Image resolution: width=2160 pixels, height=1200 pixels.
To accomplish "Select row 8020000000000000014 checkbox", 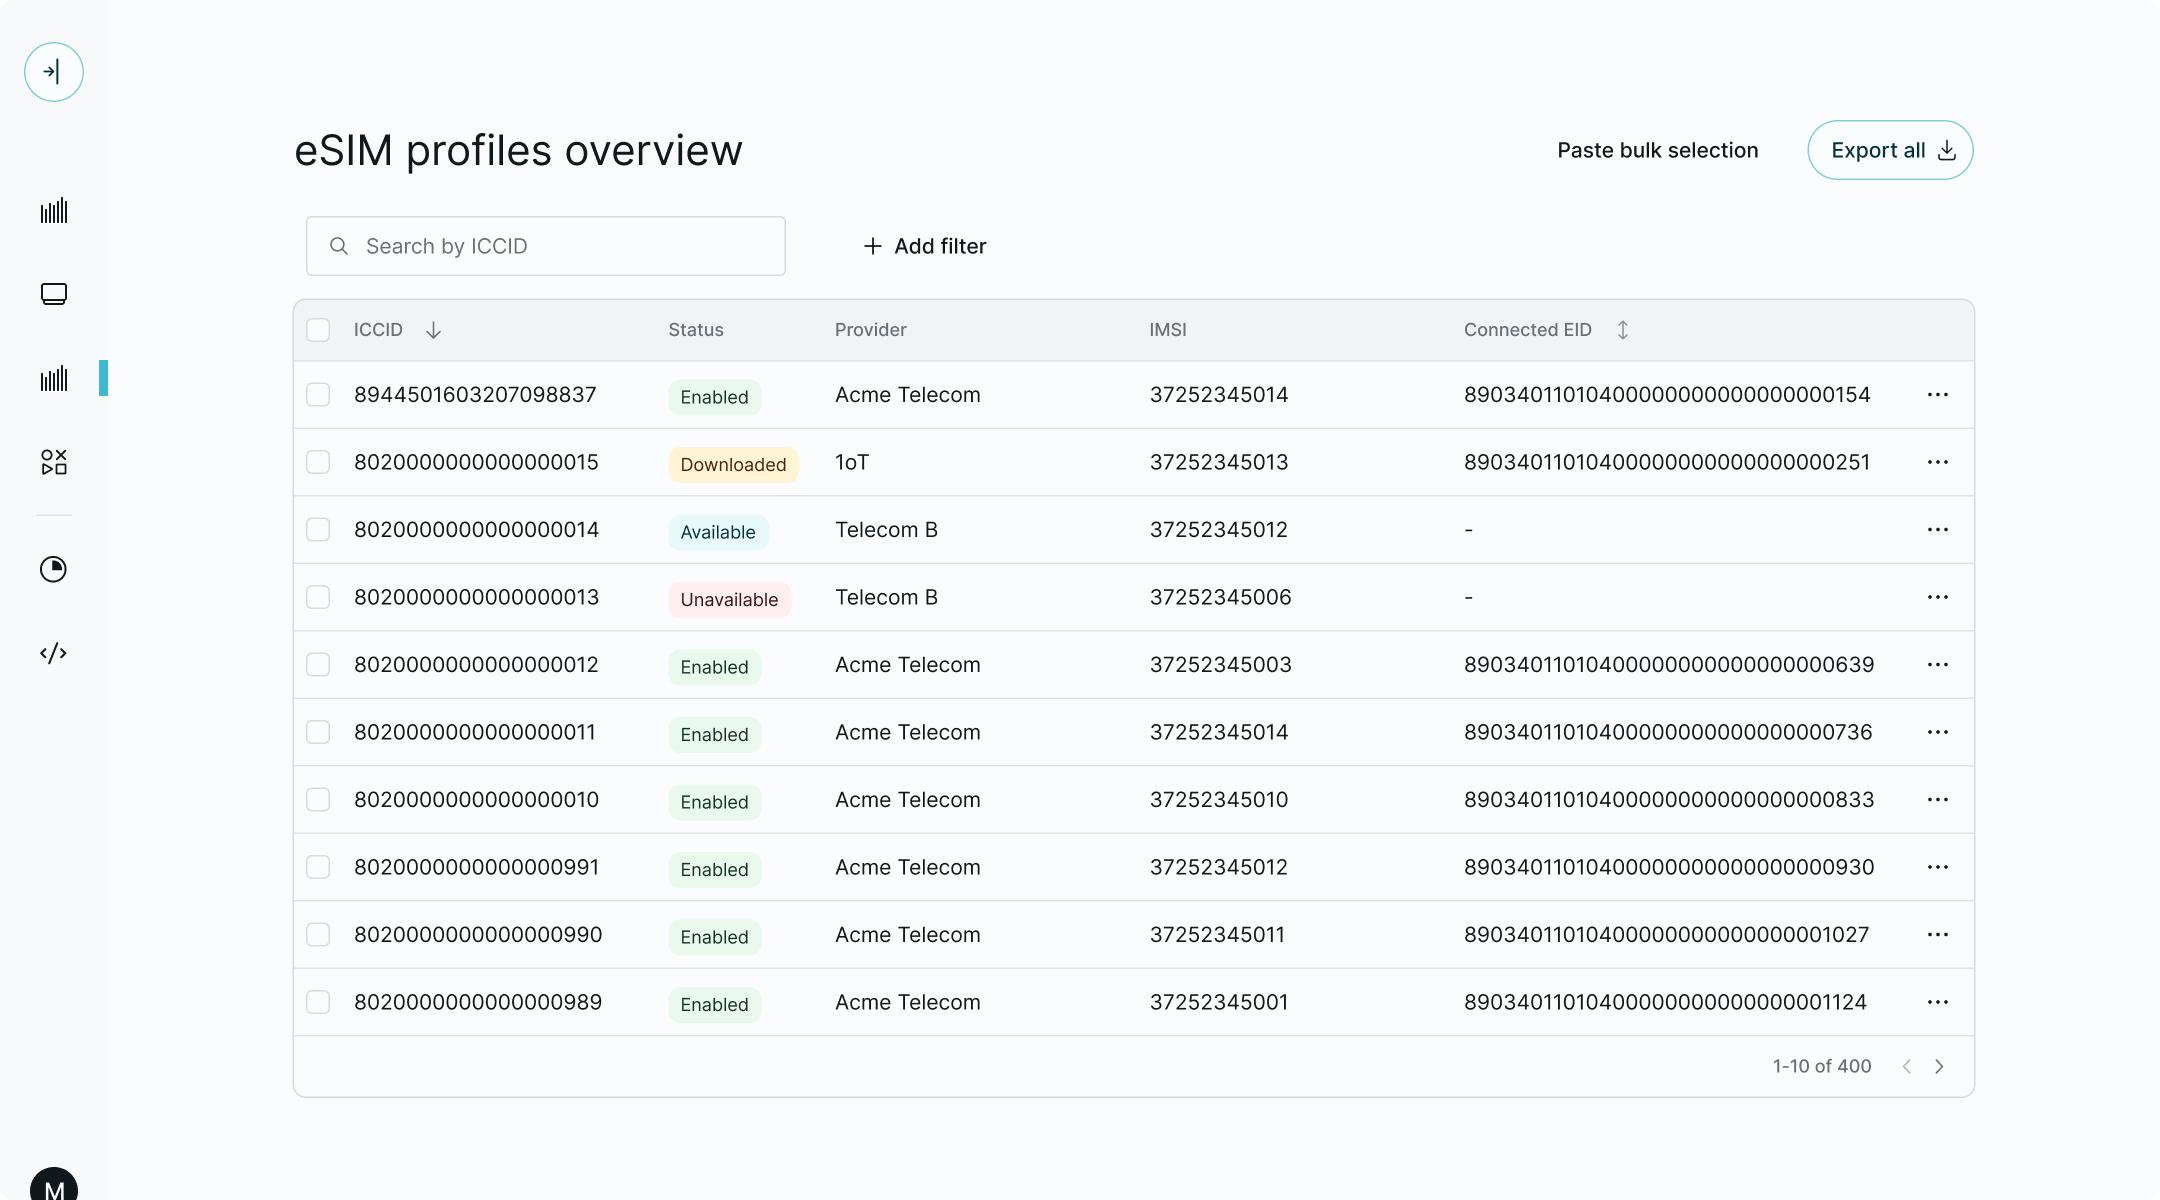I will 318,530.
